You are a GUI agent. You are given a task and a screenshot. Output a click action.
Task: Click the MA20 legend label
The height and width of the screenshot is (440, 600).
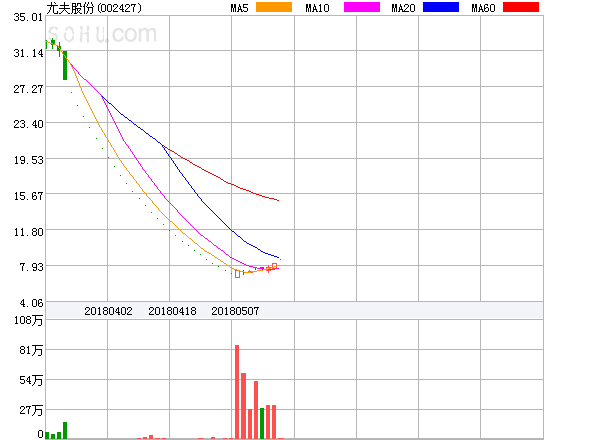(403, 8)
